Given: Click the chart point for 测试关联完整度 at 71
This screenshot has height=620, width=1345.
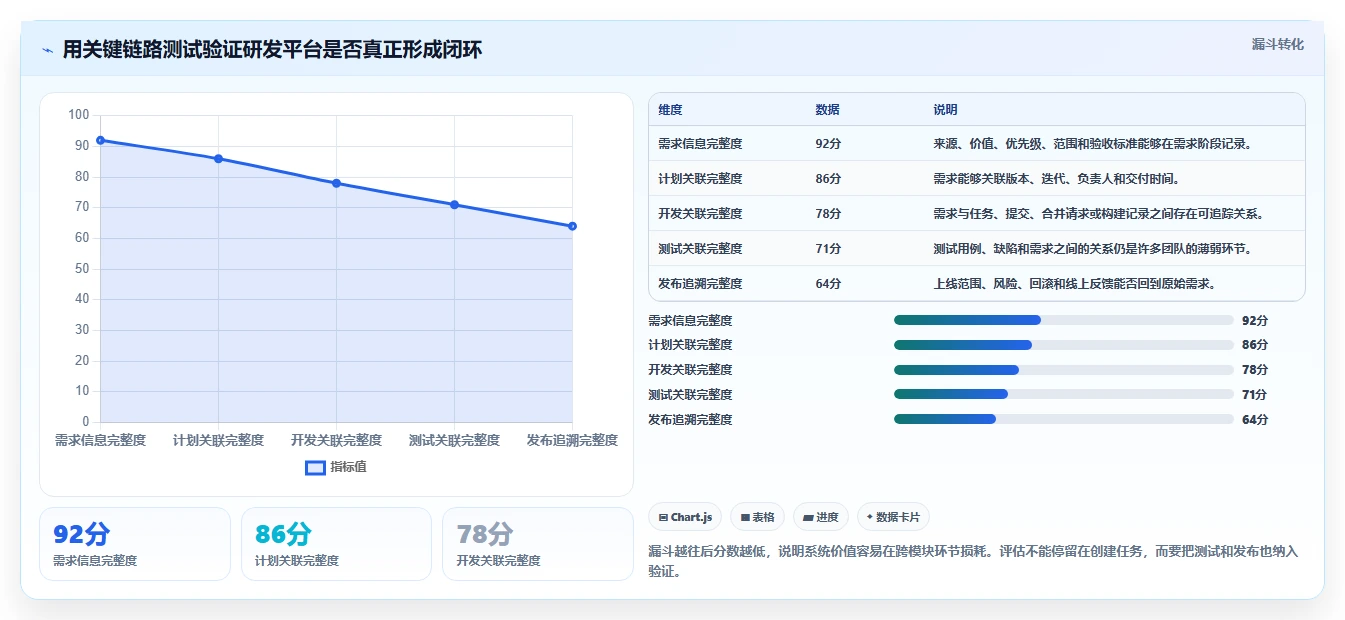Looking at the screenshot, I should (x=454, y=205).
